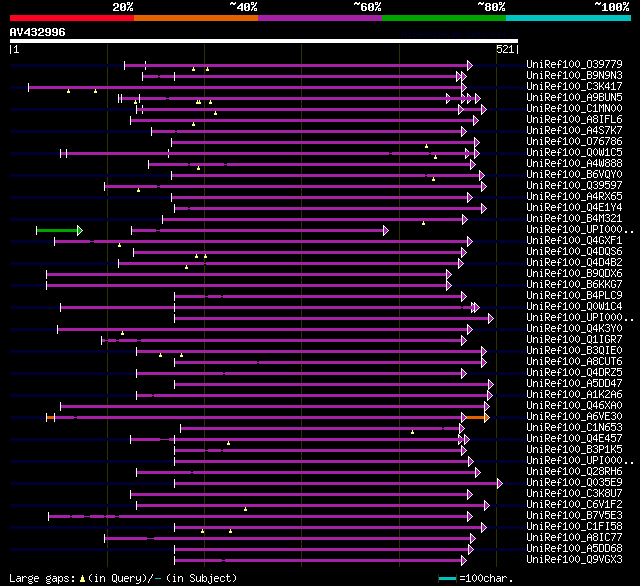Click the Large gaps legend text
640x586 pixels.
tap(42, 579)
